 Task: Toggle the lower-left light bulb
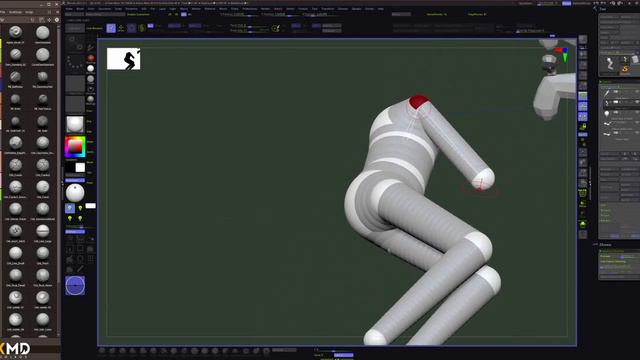coord(70,219)
